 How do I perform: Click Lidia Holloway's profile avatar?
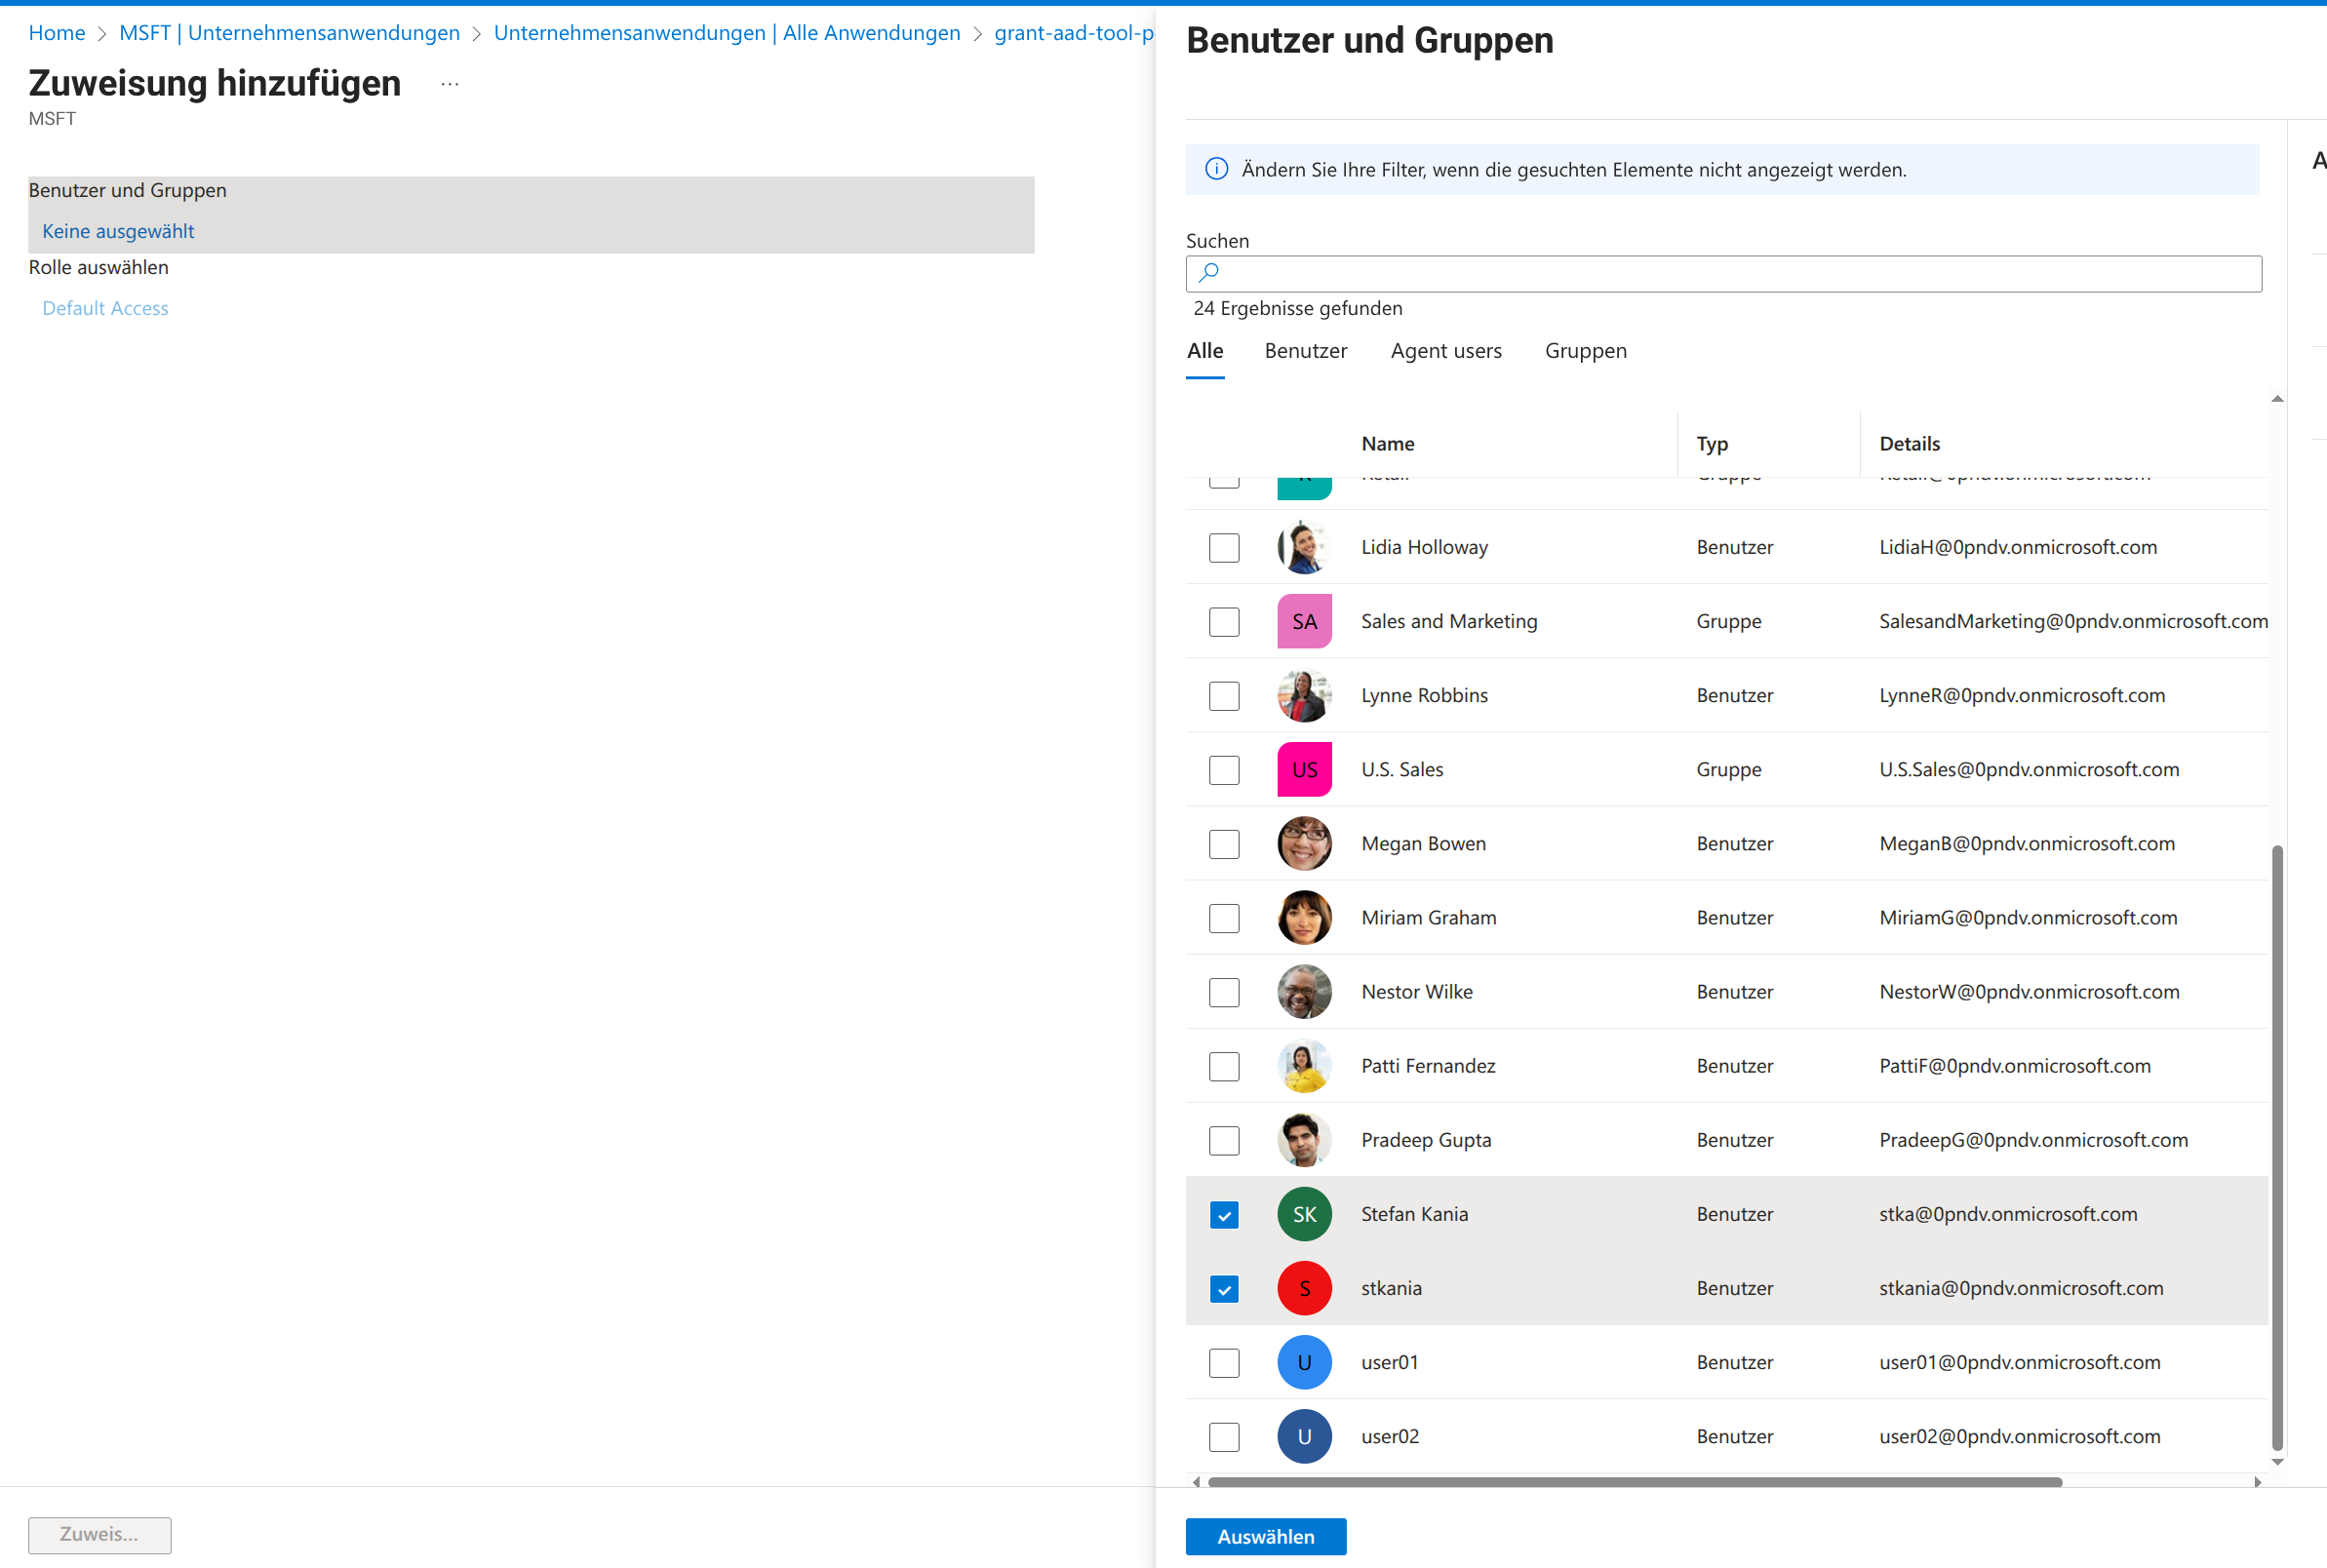(1304, 547)
